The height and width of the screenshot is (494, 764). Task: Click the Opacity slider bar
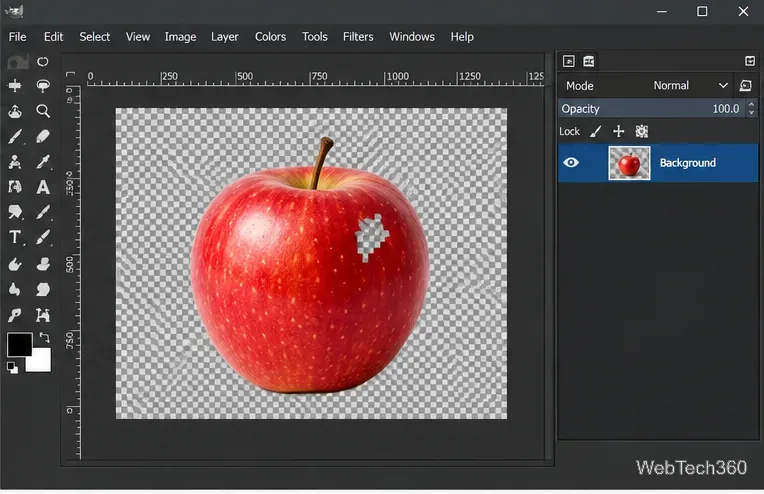652,109
